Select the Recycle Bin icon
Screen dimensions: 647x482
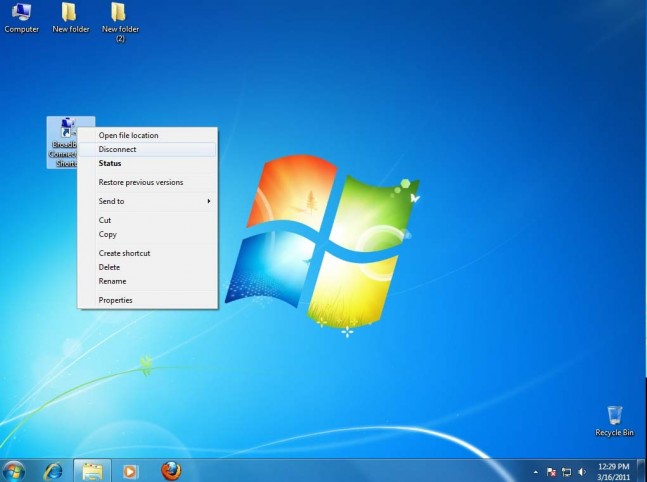click(x=614, y=421)
